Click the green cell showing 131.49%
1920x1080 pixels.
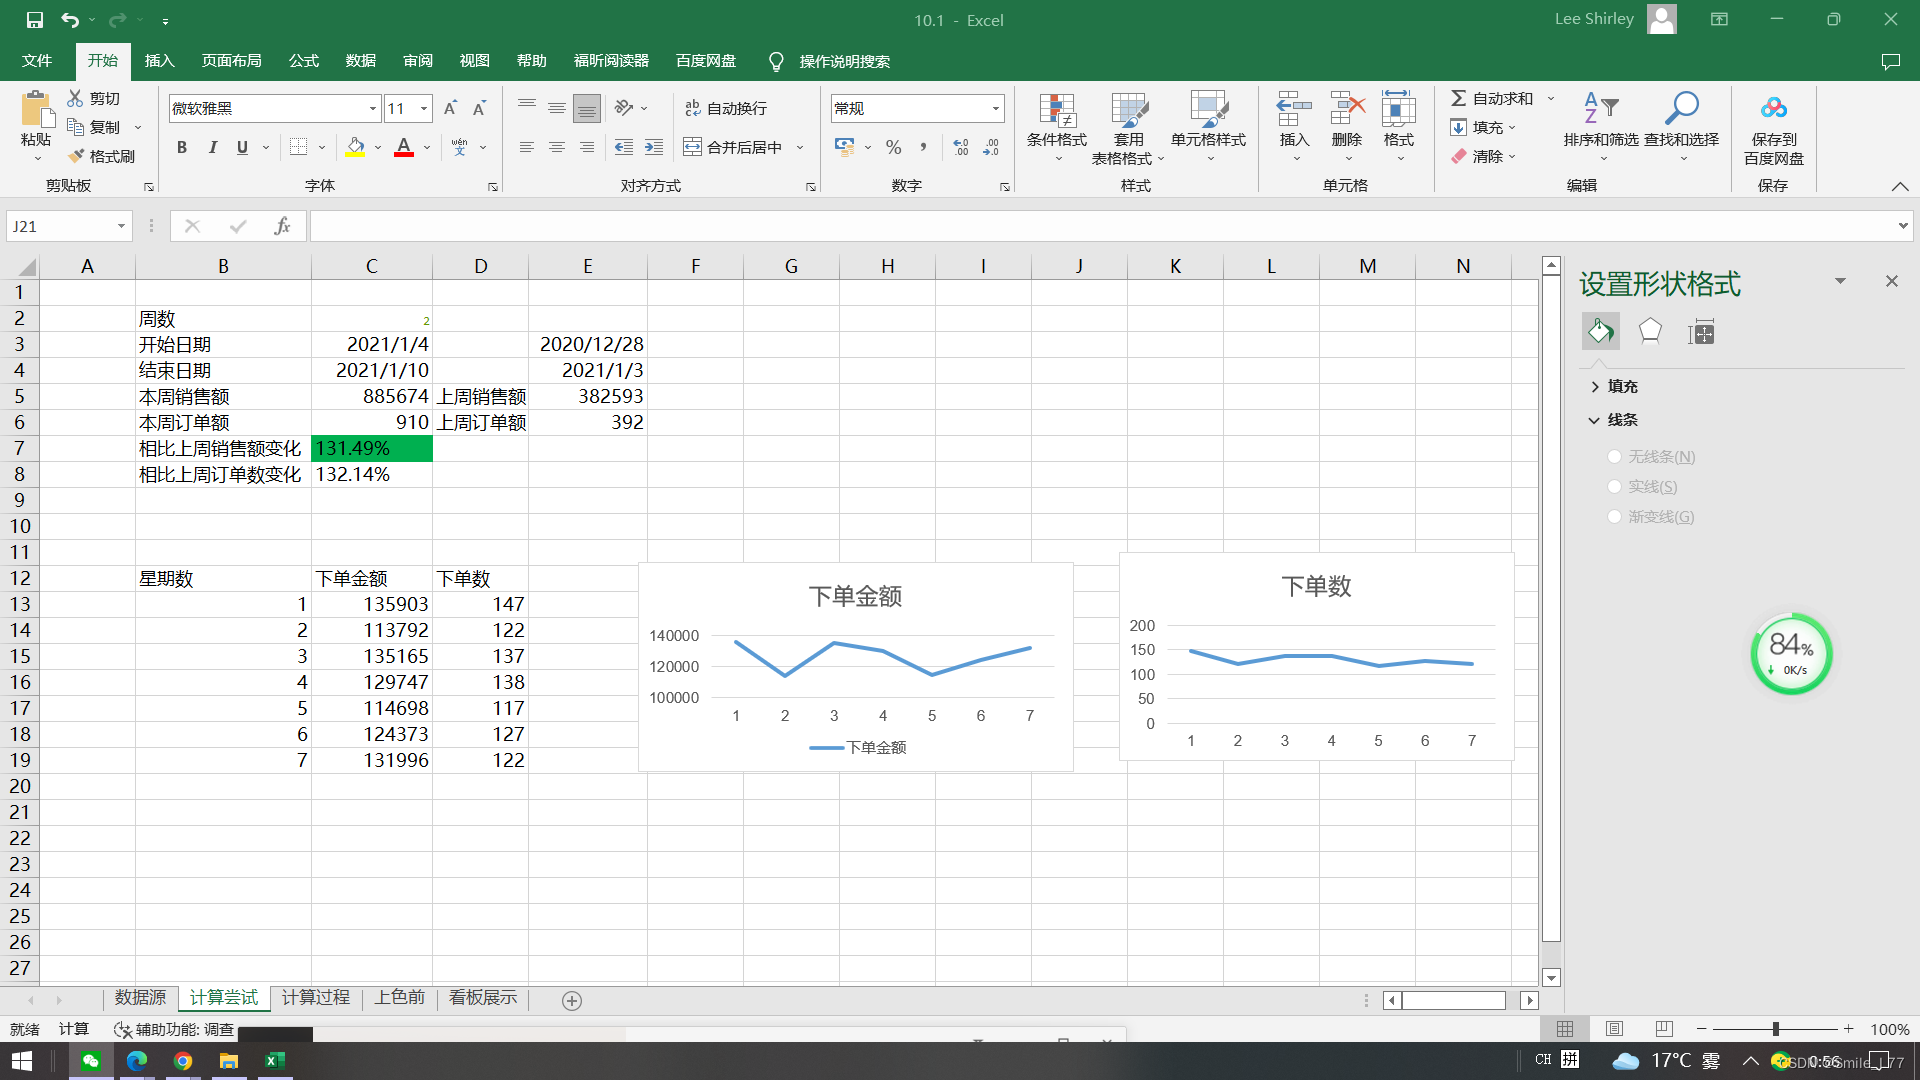pyautogui.click(x=371, y=448)
